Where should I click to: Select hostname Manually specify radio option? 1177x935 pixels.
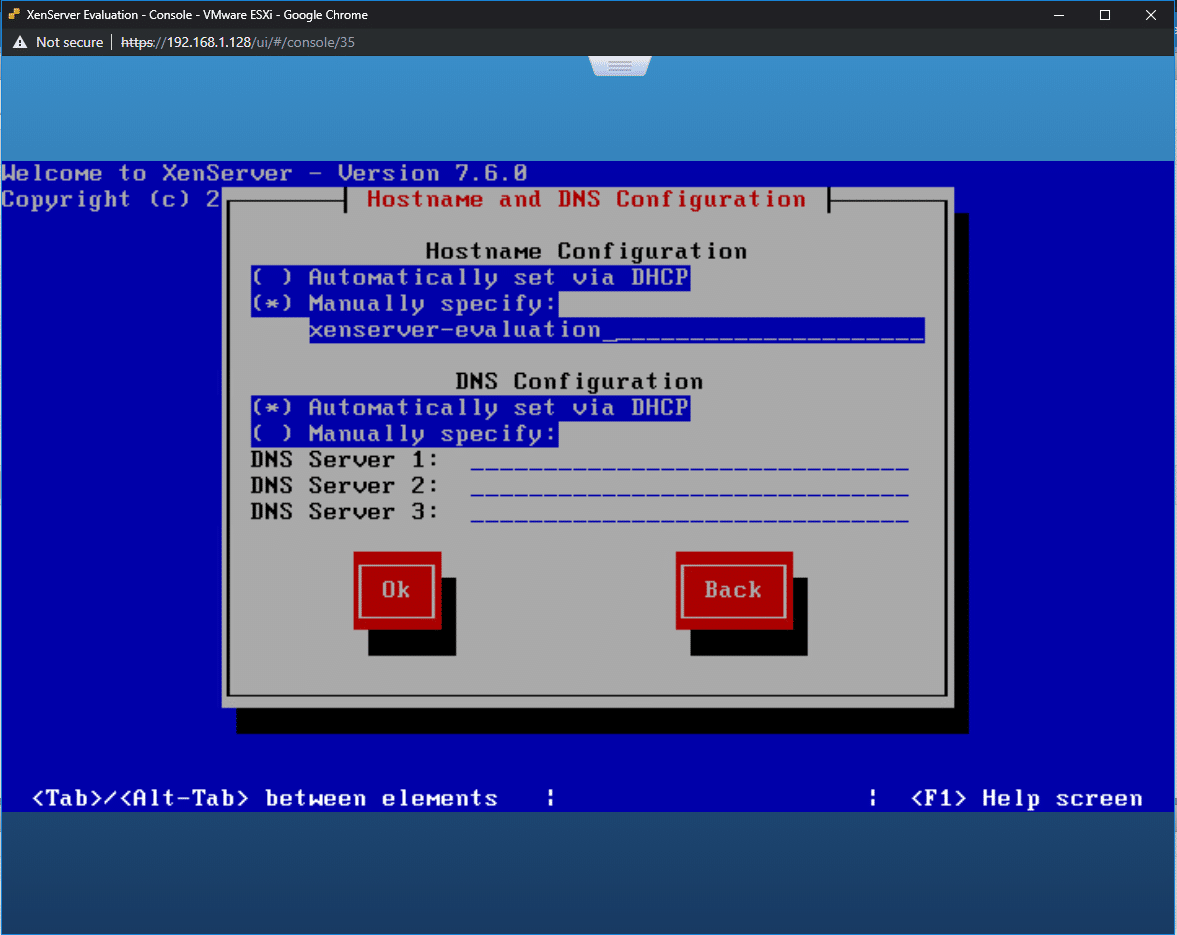pos(405,304)
